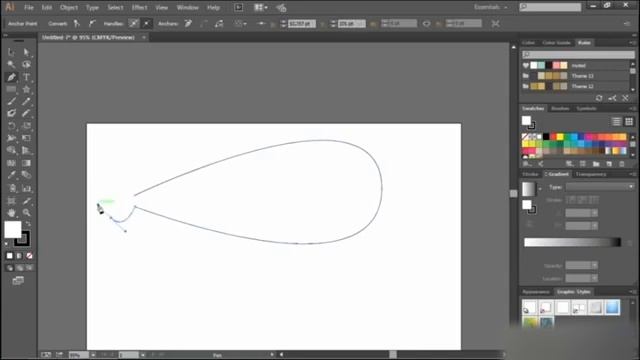Open the Help menu

tap(213, 7)
